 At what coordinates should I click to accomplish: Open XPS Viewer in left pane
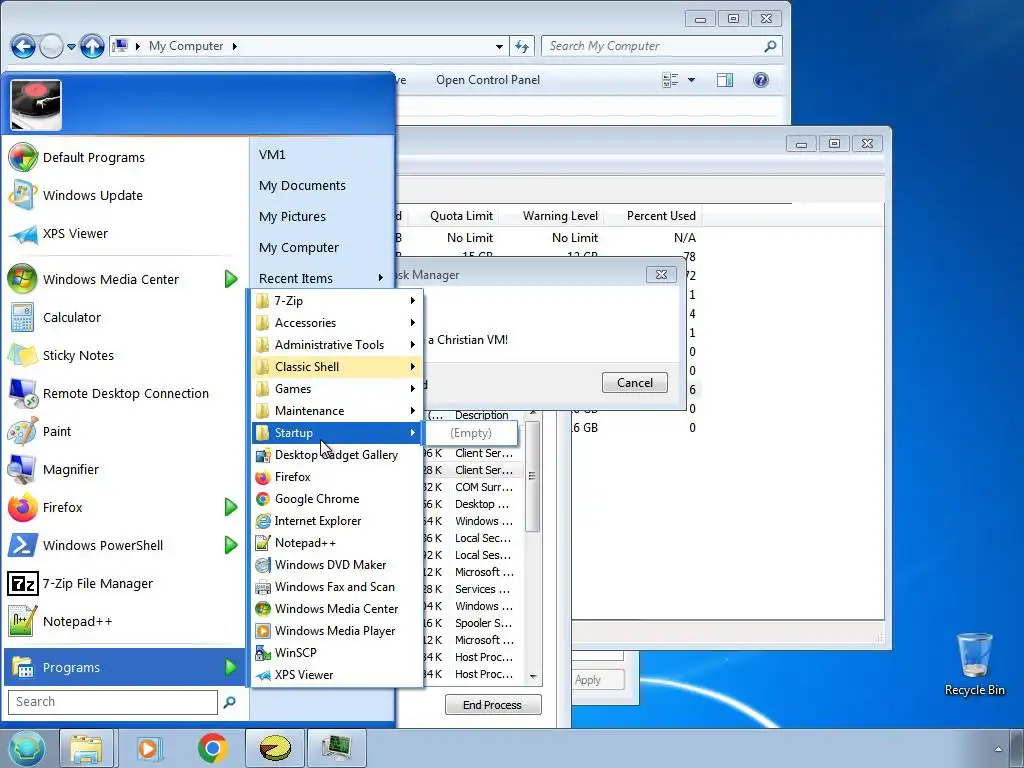click(124, 233)
